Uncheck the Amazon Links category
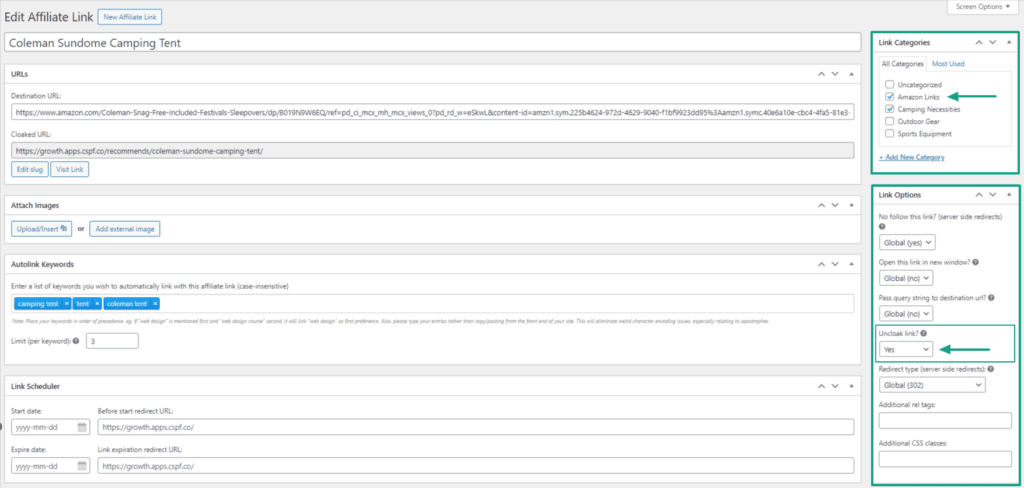Image resolution: width=1024 pixels, height=488 pixels. (889, 97)
